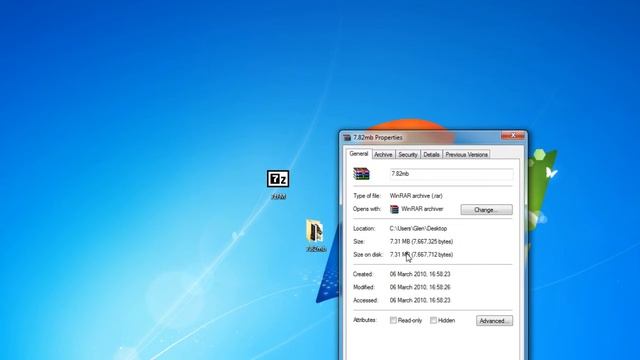Click the Accessed date value
The width and height of the screenshot is (640, 360).
coord(420,300)
